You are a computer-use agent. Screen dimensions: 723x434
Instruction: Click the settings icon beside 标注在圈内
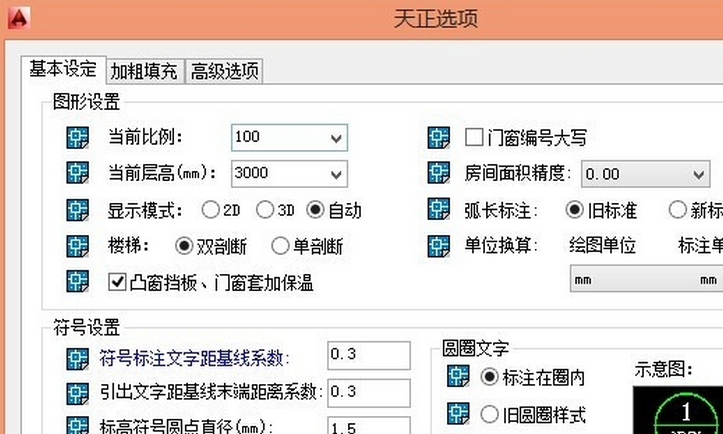point(458,376)
